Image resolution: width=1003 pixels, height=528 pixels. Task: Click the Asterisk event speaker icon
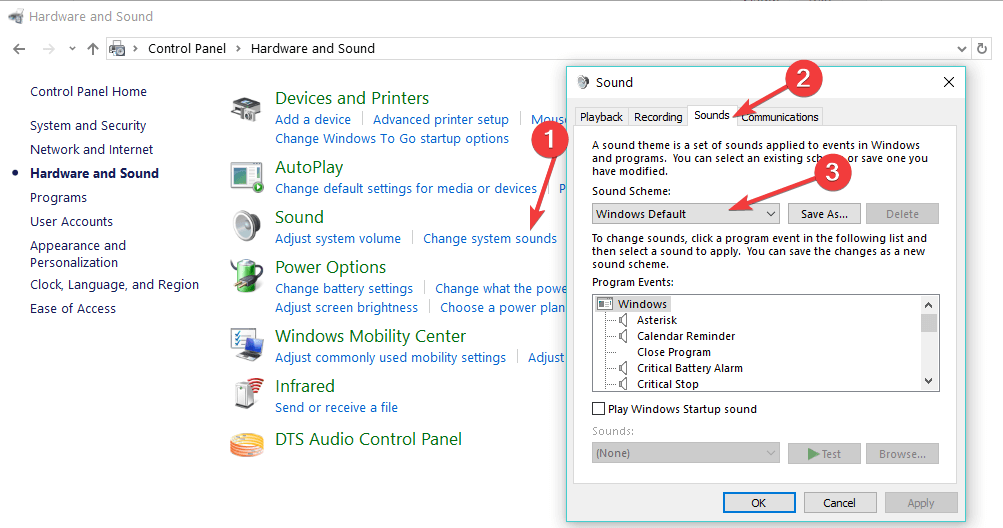tap(623, 320)
